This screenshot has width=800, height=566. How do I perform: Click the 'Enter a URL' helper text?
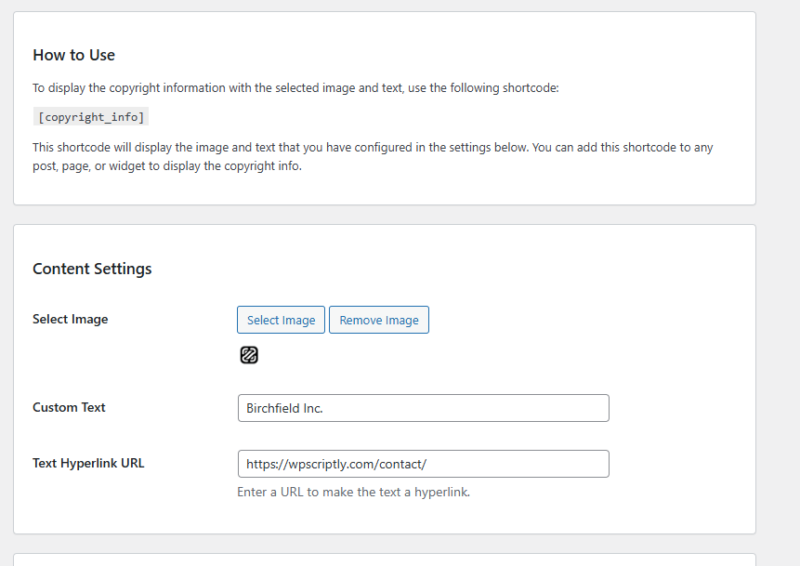(354, 492)
